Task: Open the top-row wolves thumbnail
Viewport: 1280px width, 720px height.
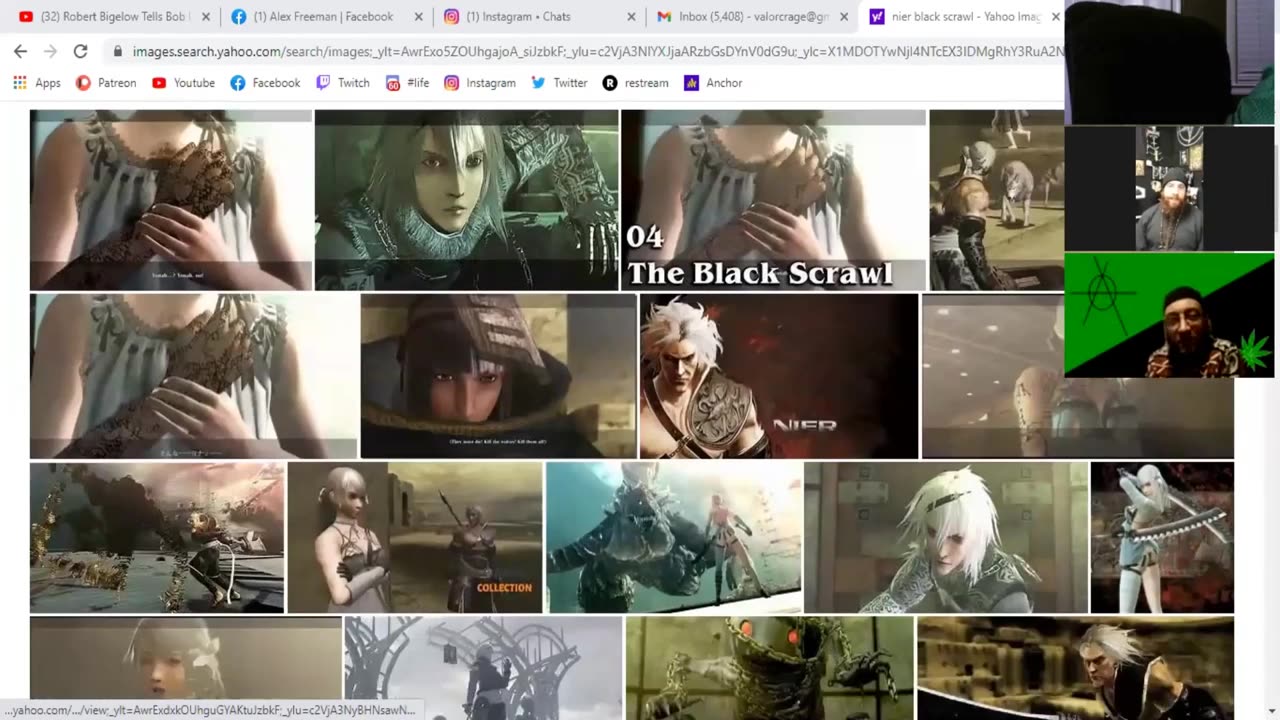Action: pyautogui.click(x=996, y=200)
